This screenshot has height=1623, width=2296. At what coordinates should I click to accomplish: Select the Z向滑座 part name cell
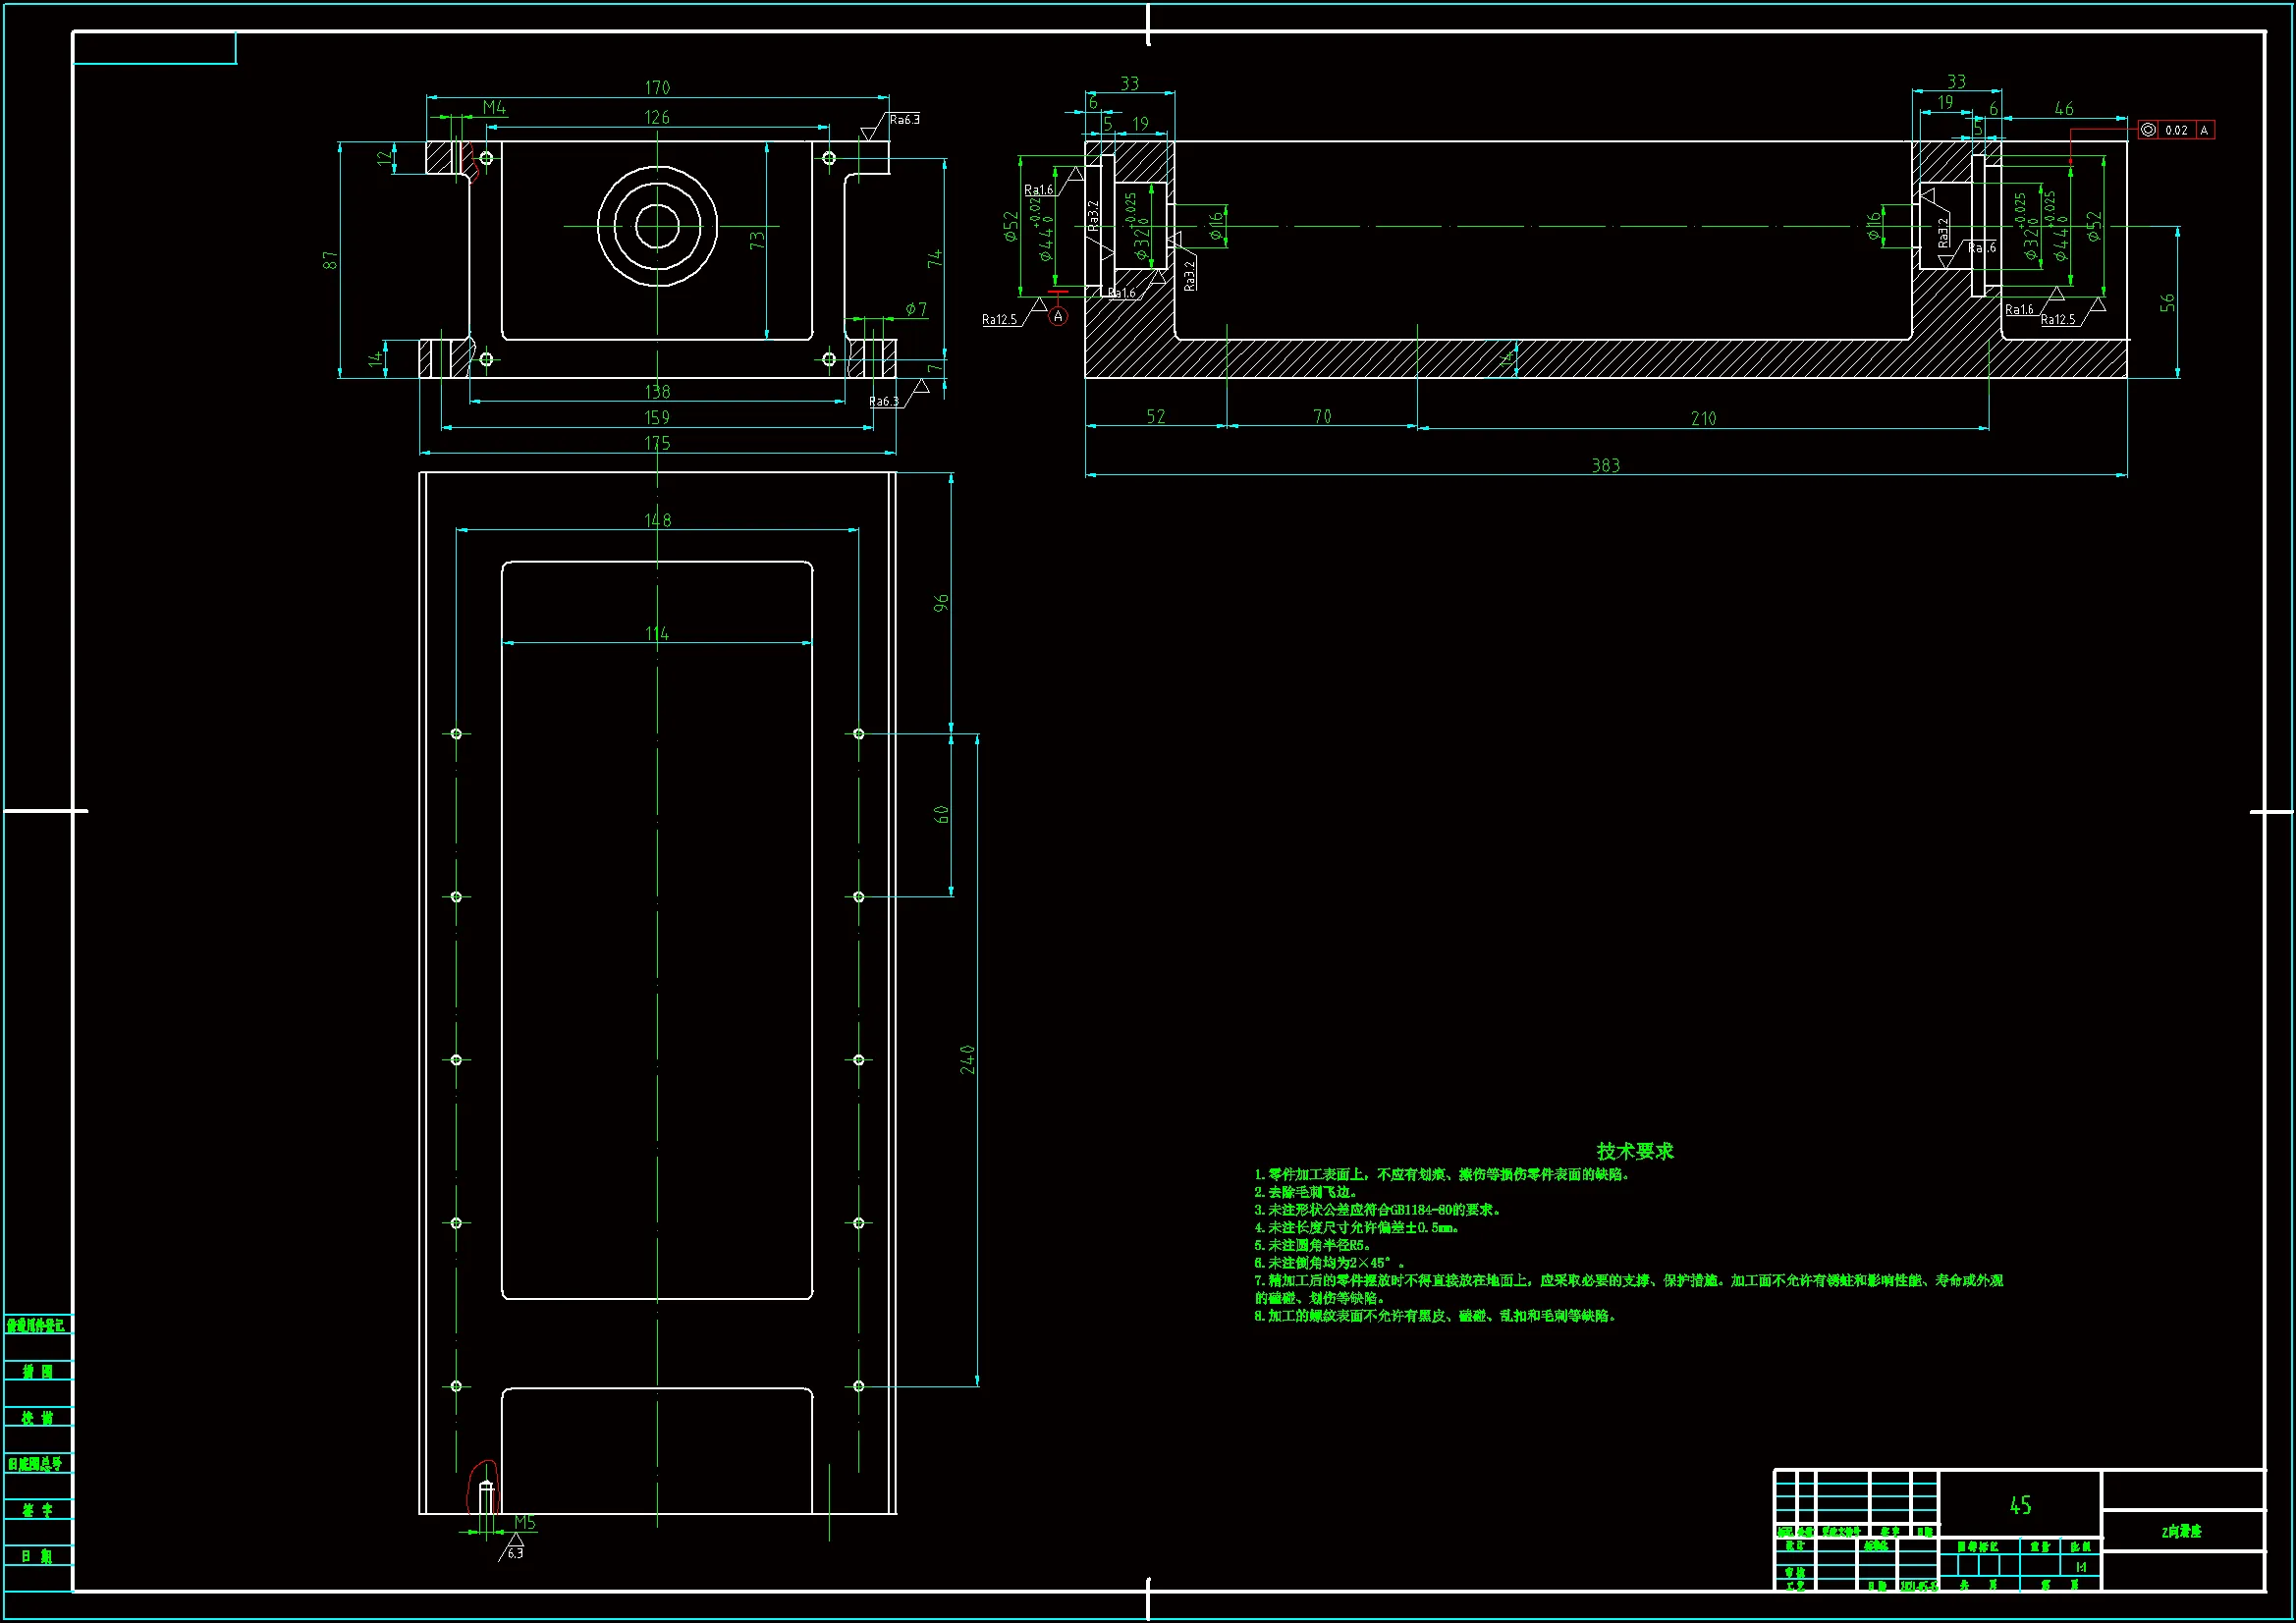[2181, 1532]
